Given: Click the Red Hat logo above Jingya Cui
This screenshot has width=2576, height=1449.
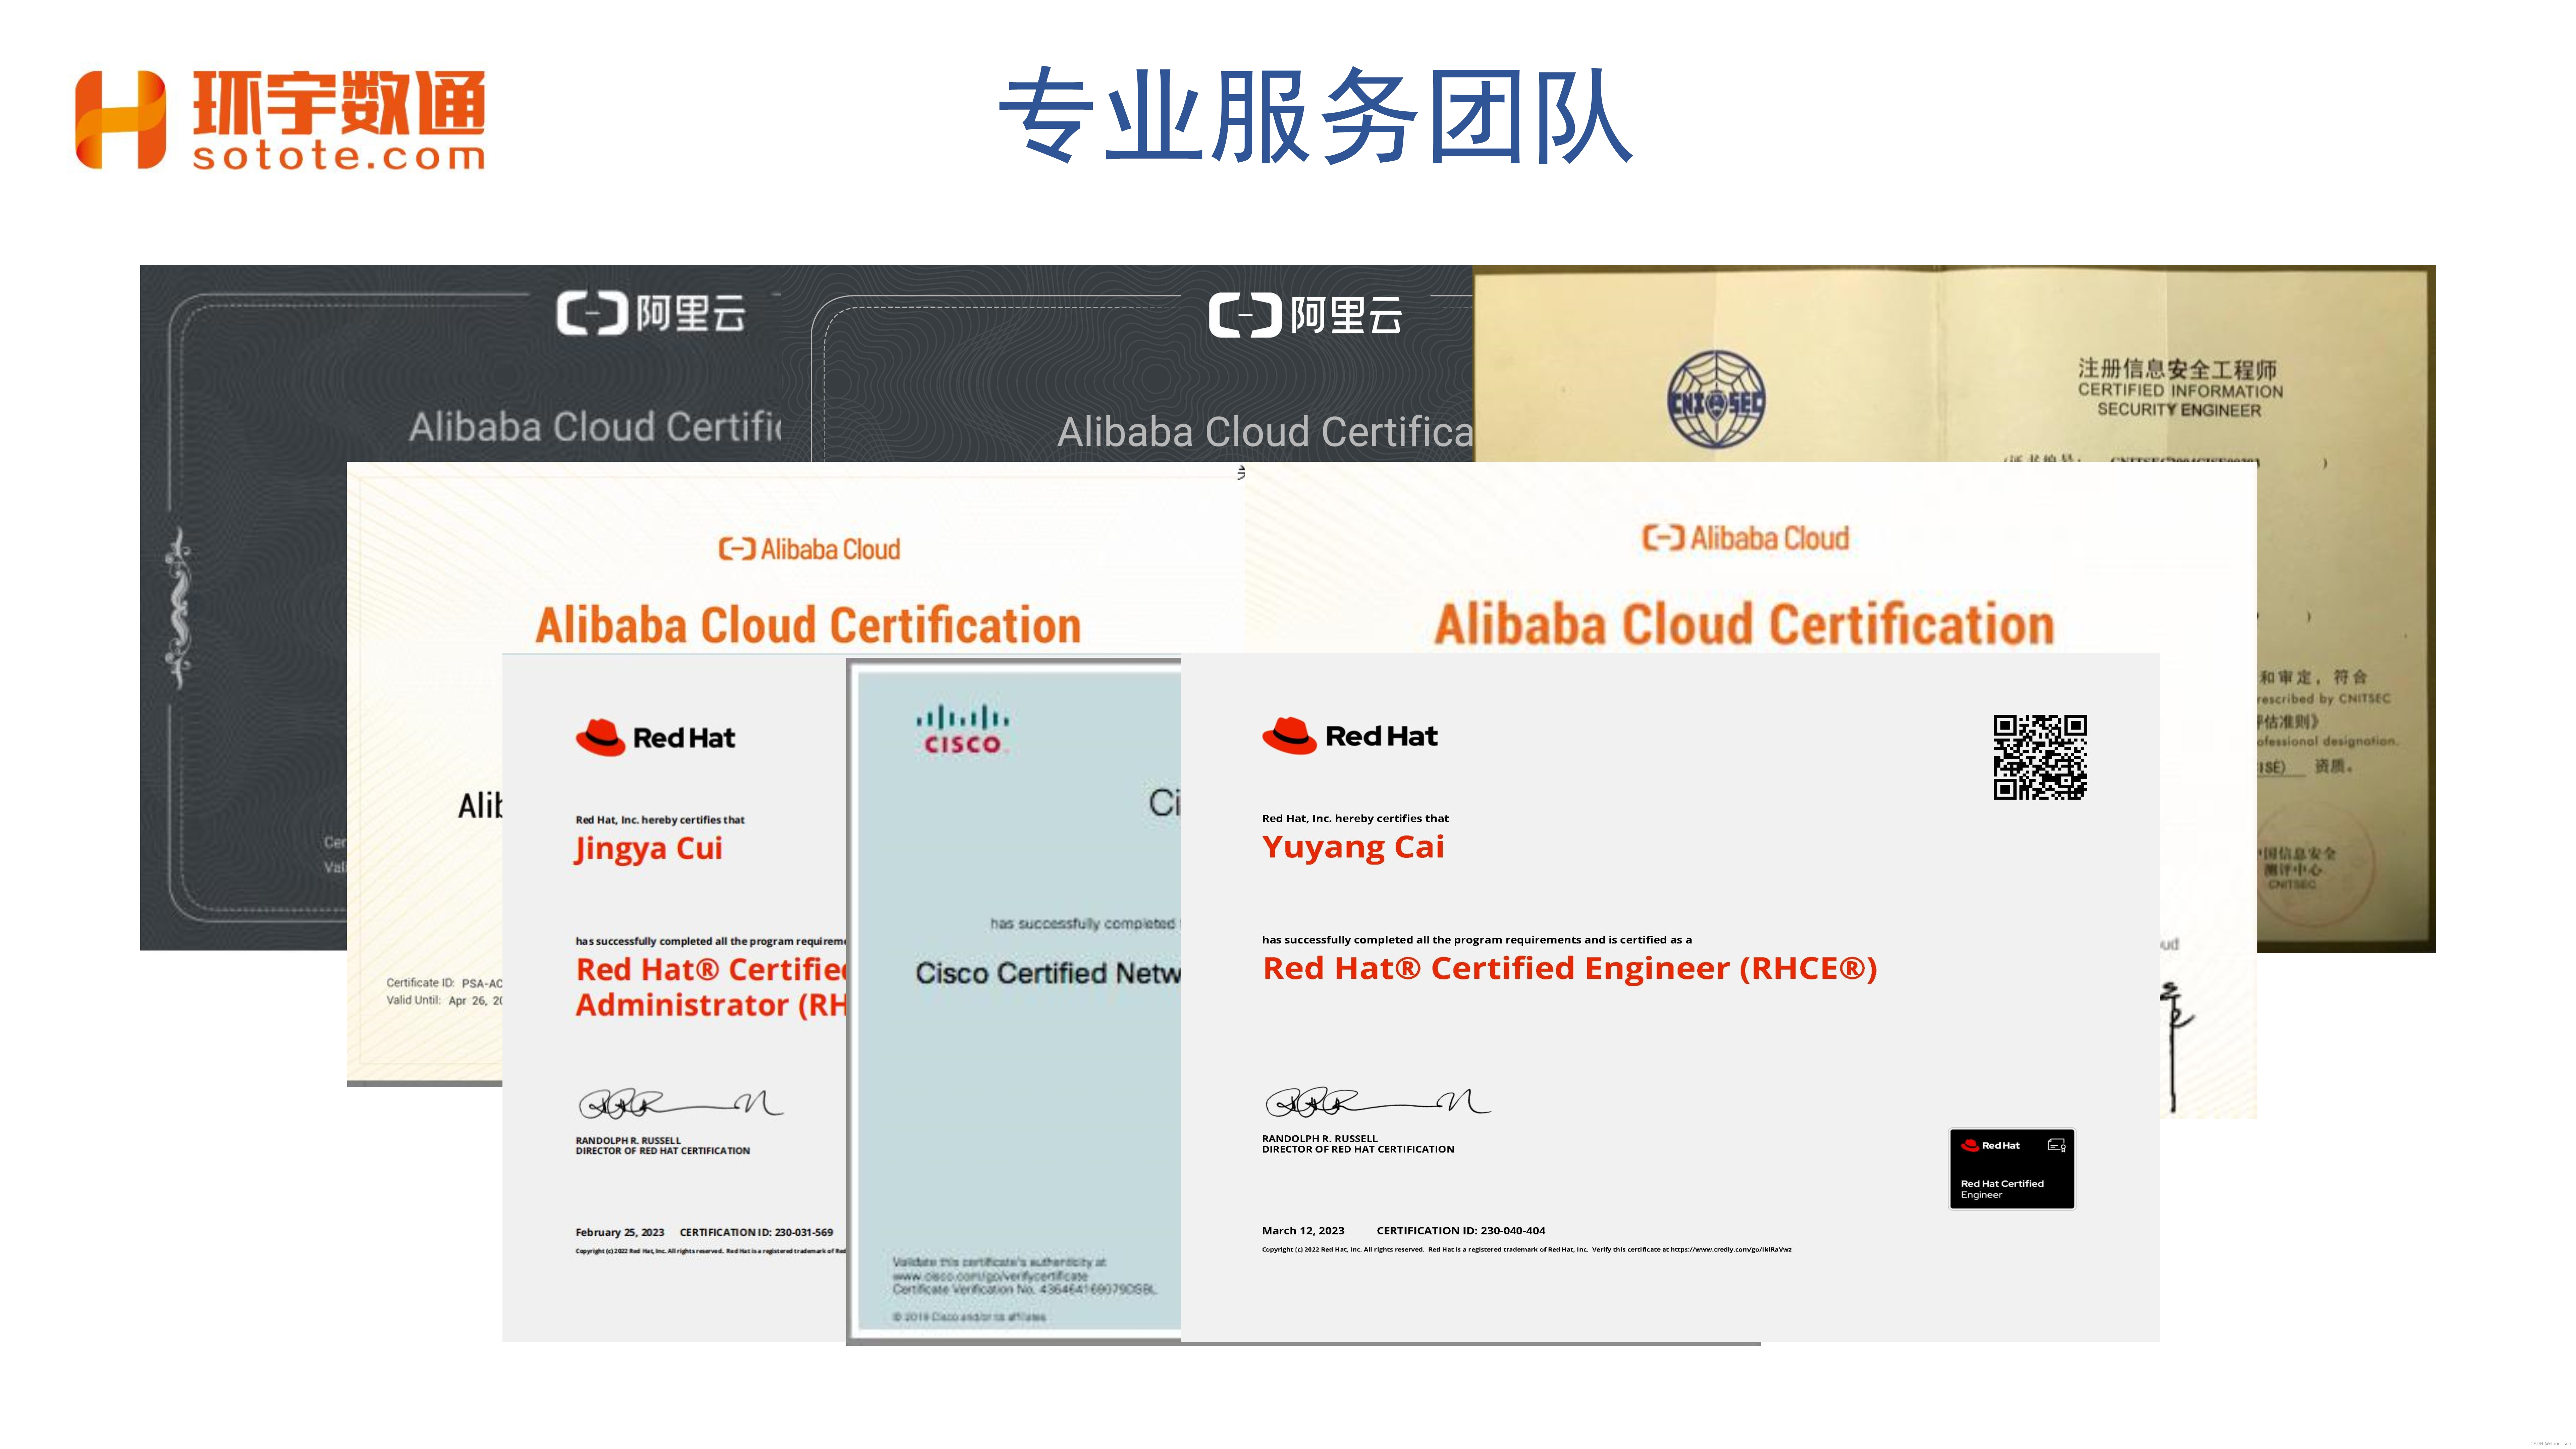Looking at the screenshot, I should (x=655, y=738).
